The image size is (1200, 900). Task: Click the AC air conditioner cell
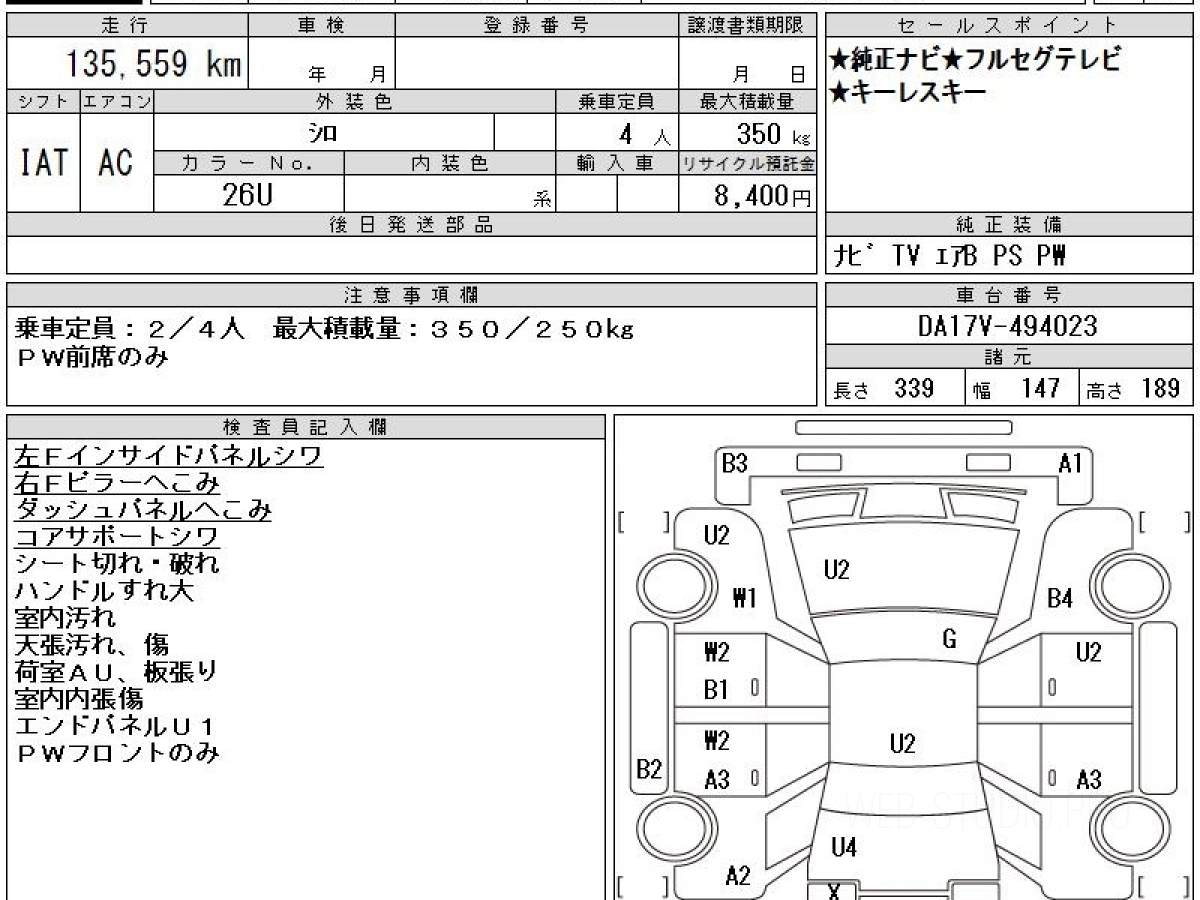click(x=117, y=162)
